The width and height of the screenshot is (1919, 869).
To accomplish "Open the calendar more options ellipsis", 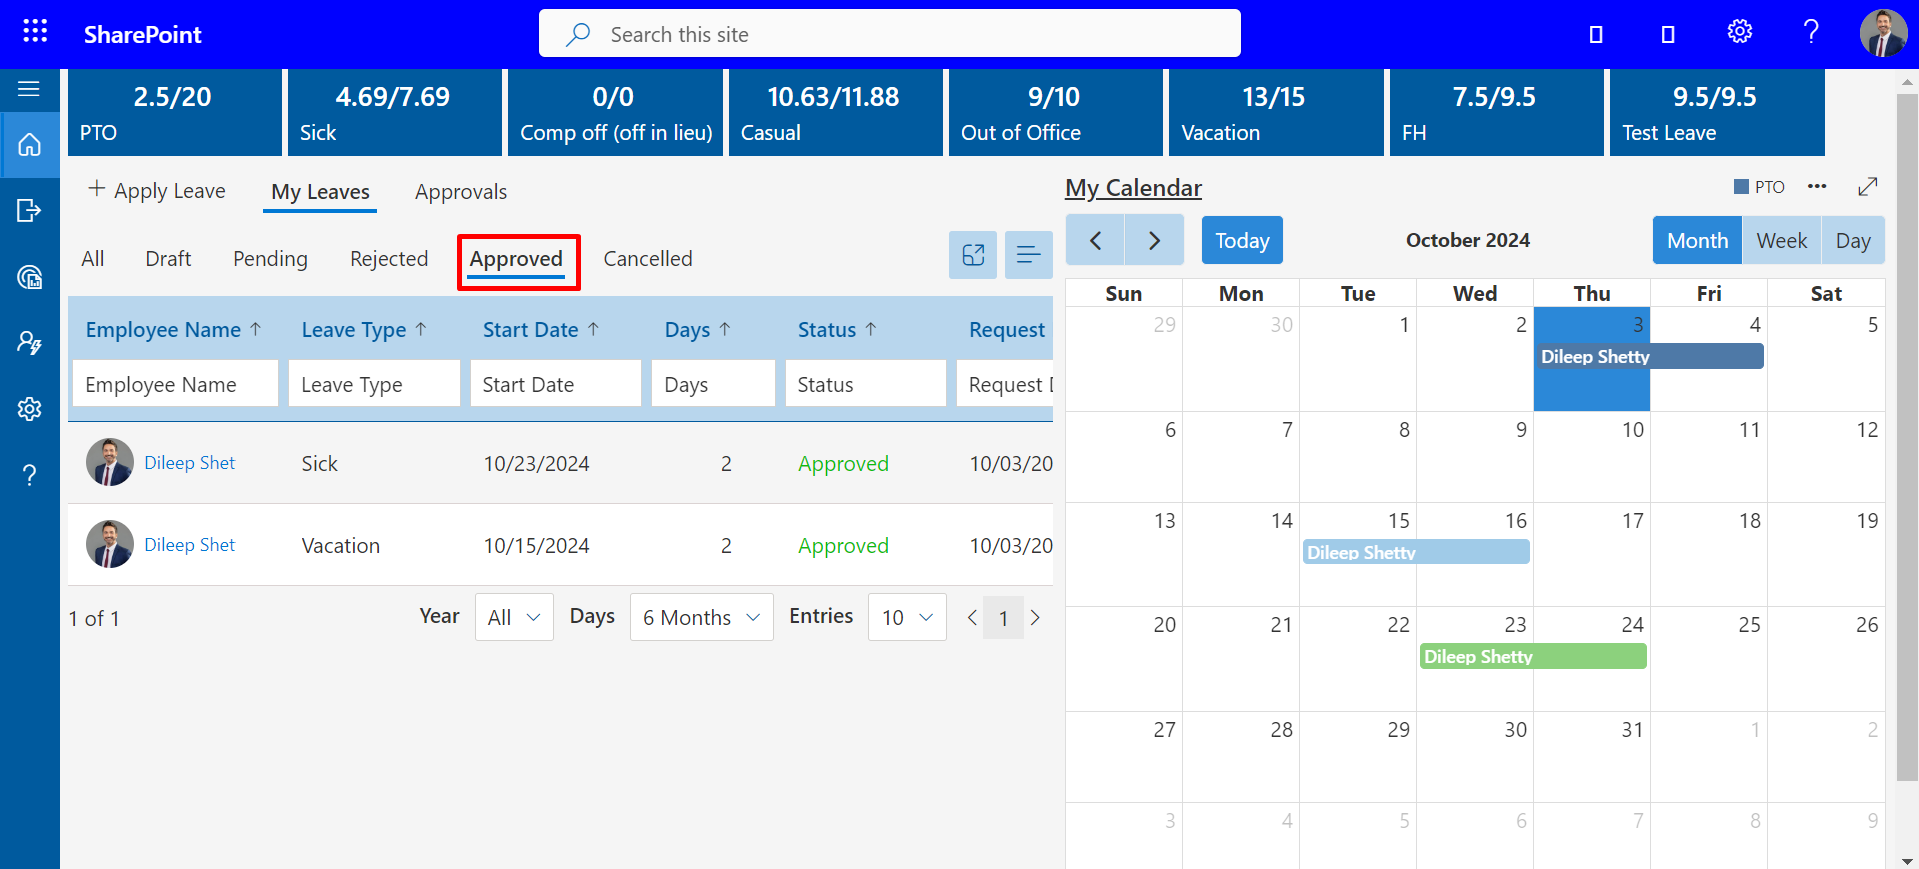I will [1817, 187].
